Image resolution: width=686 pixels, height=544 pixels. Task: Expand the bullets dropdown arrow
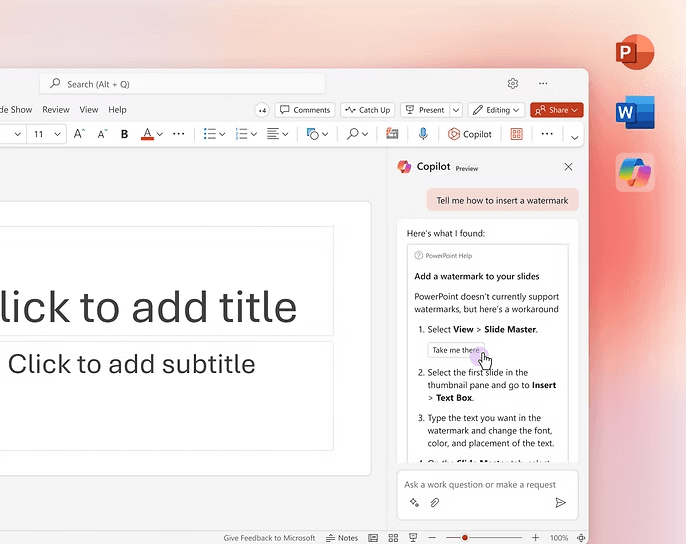[x=222, y=134]
